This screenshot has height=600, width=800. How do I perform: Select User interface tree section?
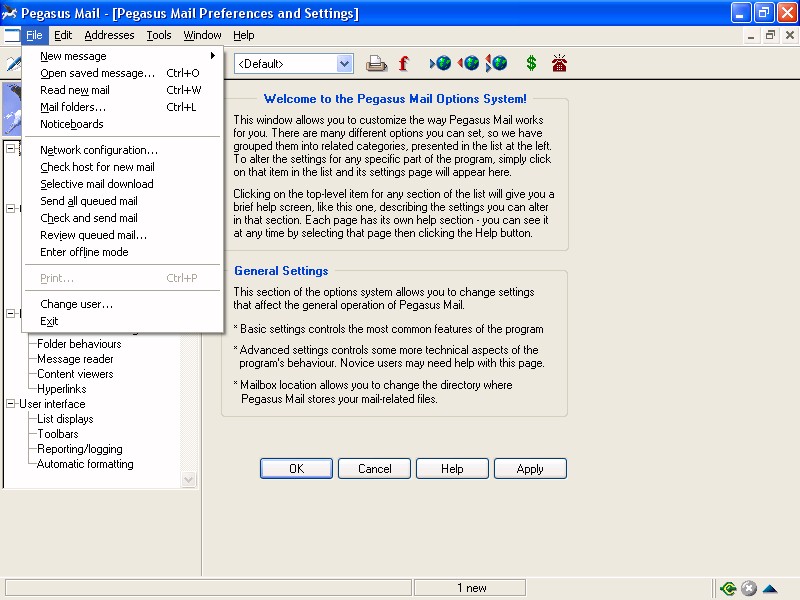53,404
